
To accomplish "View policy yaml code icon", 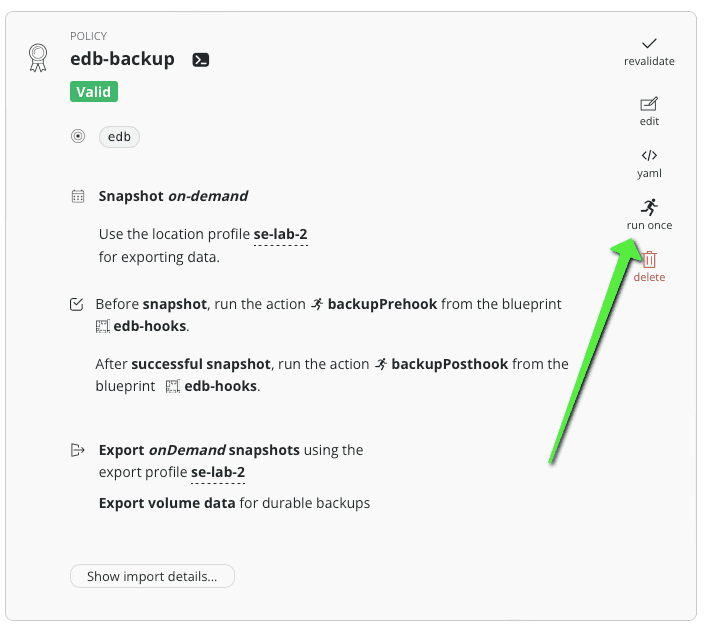I will 649,156.
